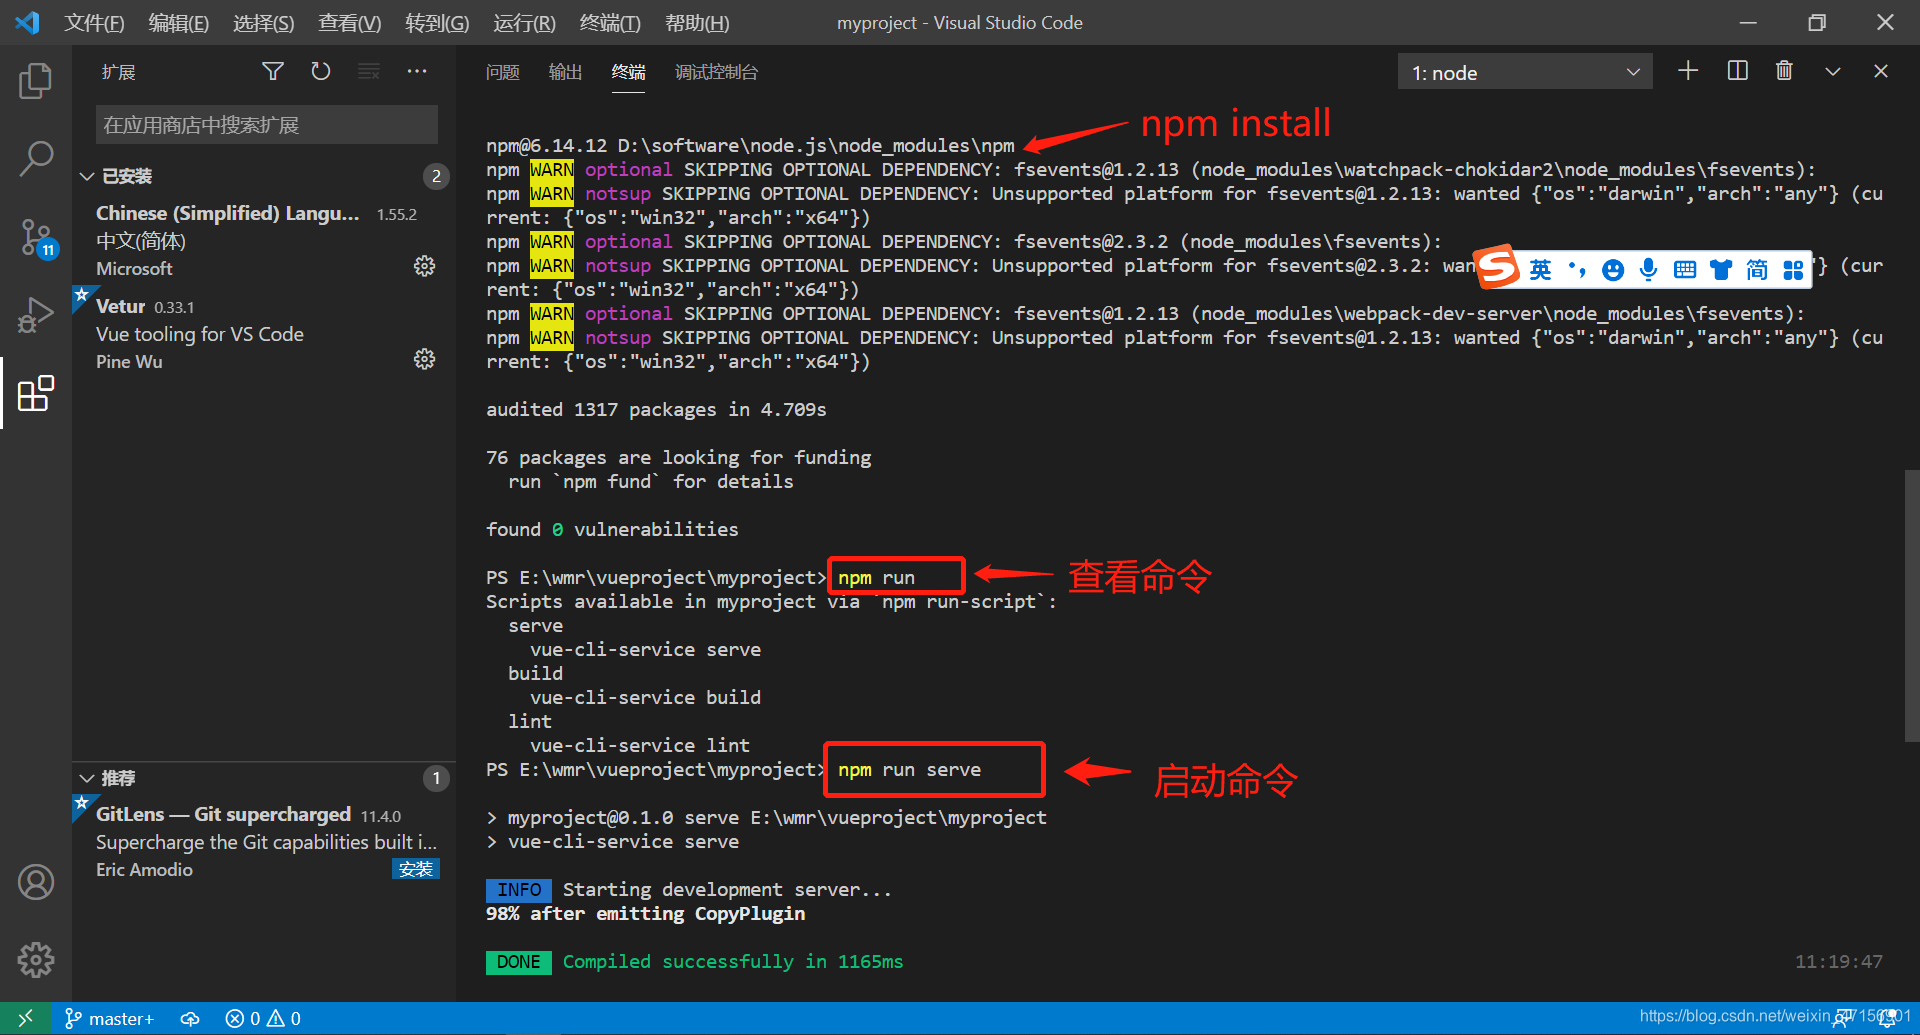
Task: Switch to the 调试控制台 debug console tab
Action: 716,72
